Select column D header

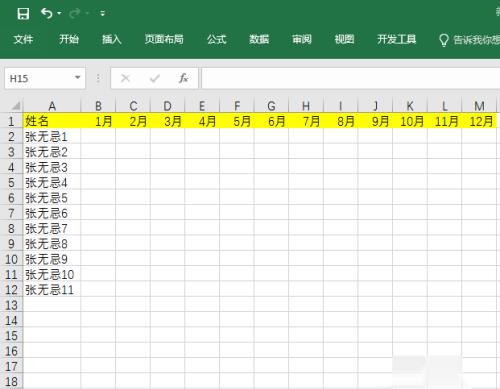[167, 106]
